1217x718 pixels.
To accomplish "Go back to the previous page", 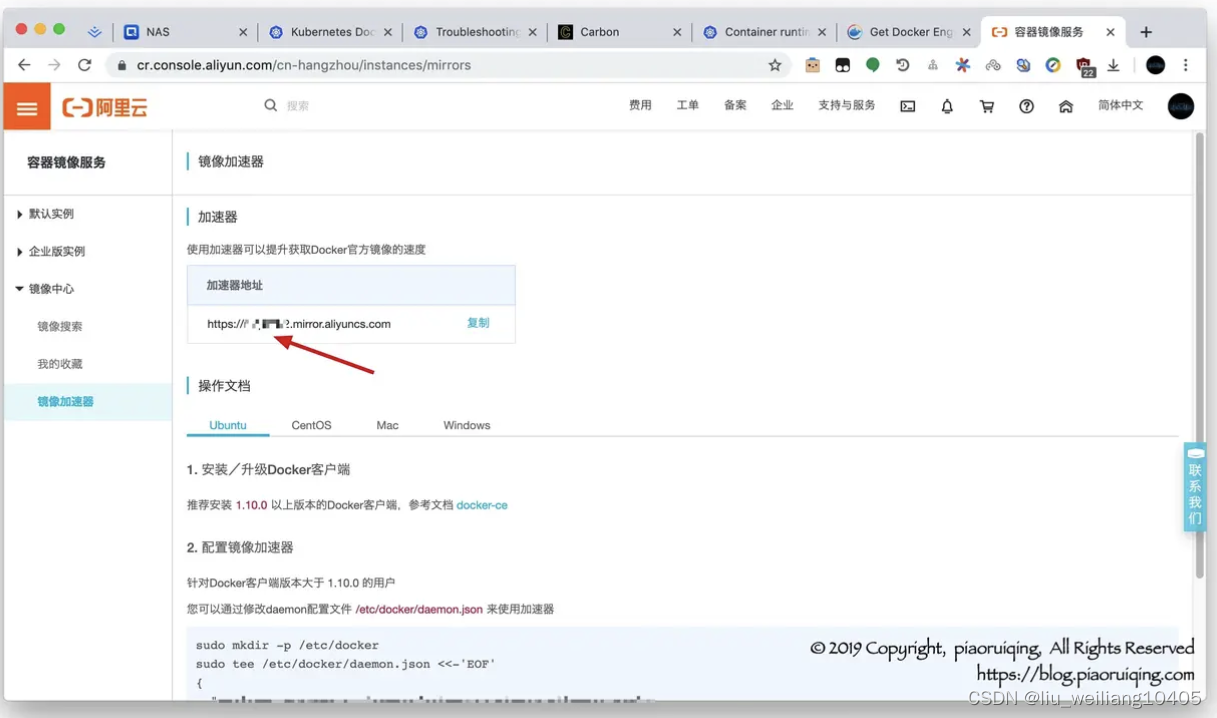I will tap(24, 65).
